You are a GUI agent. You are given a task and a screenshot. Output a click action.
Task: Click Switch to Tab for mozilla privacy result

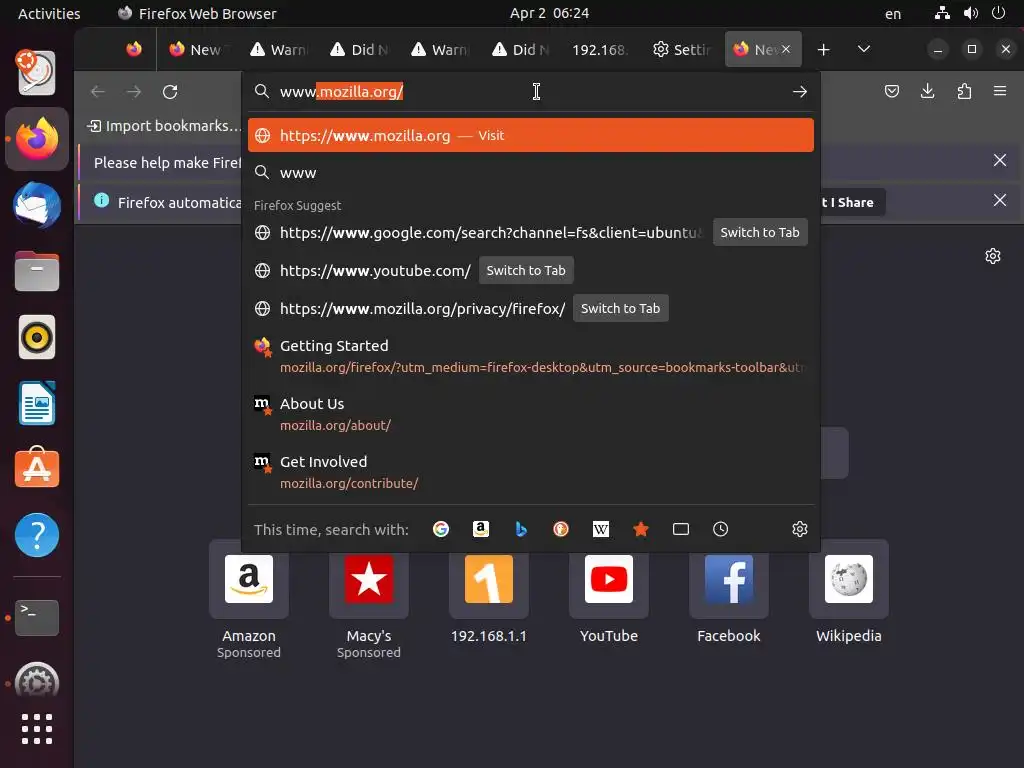620,308
